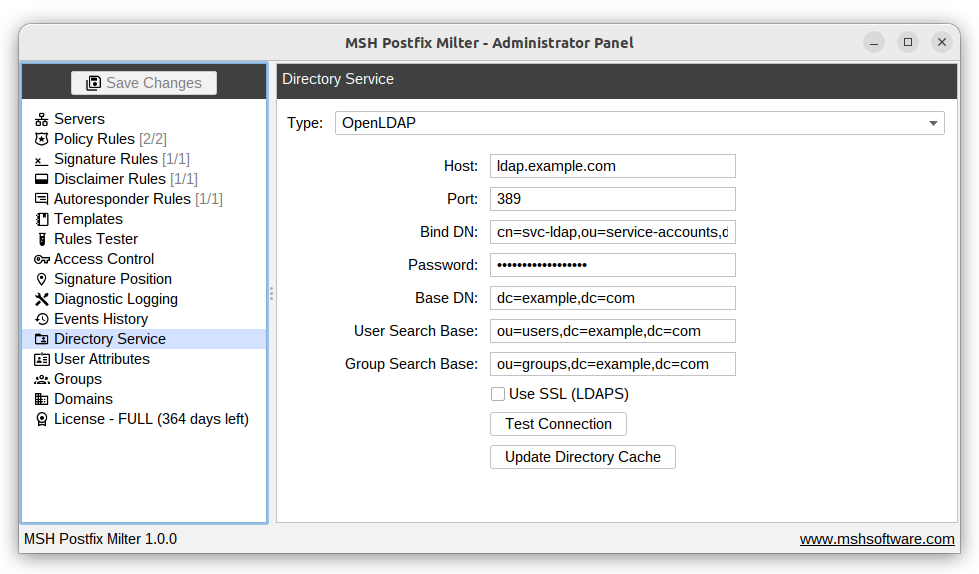Image resolution: width=979 pixels, height=574 pixels.
Task: Open Signature Position settings
Action: click(144, 279)
